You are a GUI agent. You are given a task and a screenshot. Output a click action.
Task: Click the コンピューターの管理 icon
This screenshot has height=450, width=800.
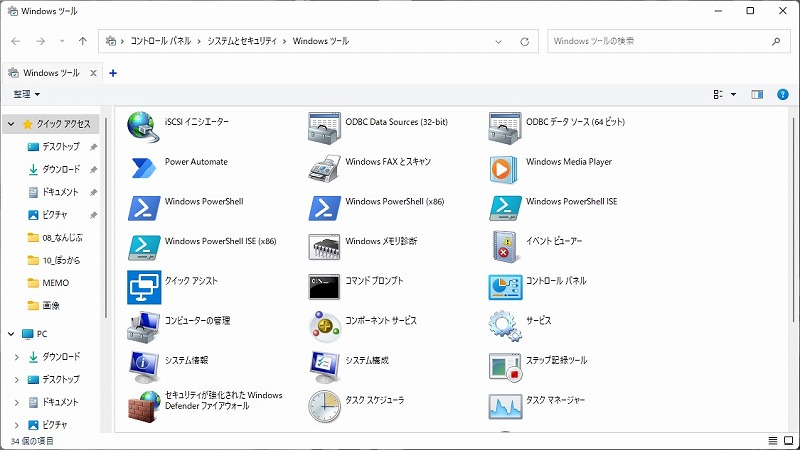click(143, 327)
